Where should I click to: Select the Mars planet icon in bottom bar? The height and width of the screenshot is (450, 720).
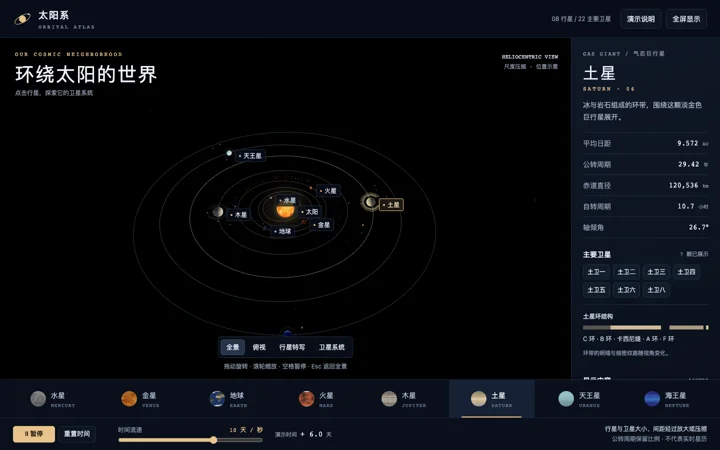pyautogui.click(x=306, y=399)
